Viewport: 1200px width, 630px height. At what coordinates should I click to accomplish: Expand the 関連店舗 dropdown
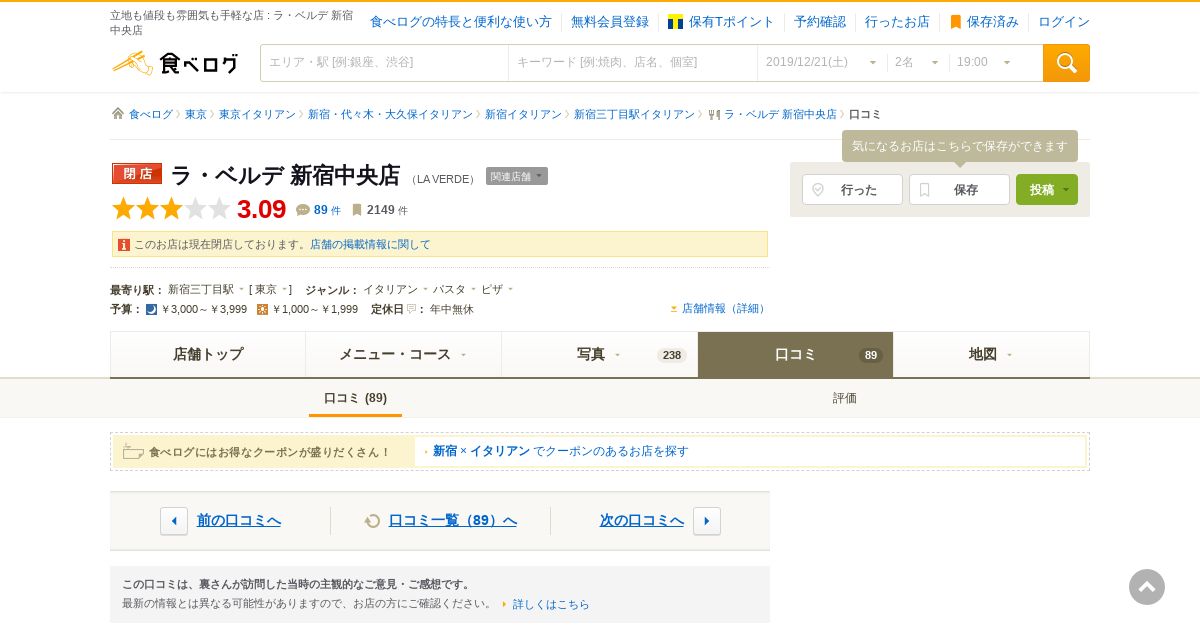point(517,176)
